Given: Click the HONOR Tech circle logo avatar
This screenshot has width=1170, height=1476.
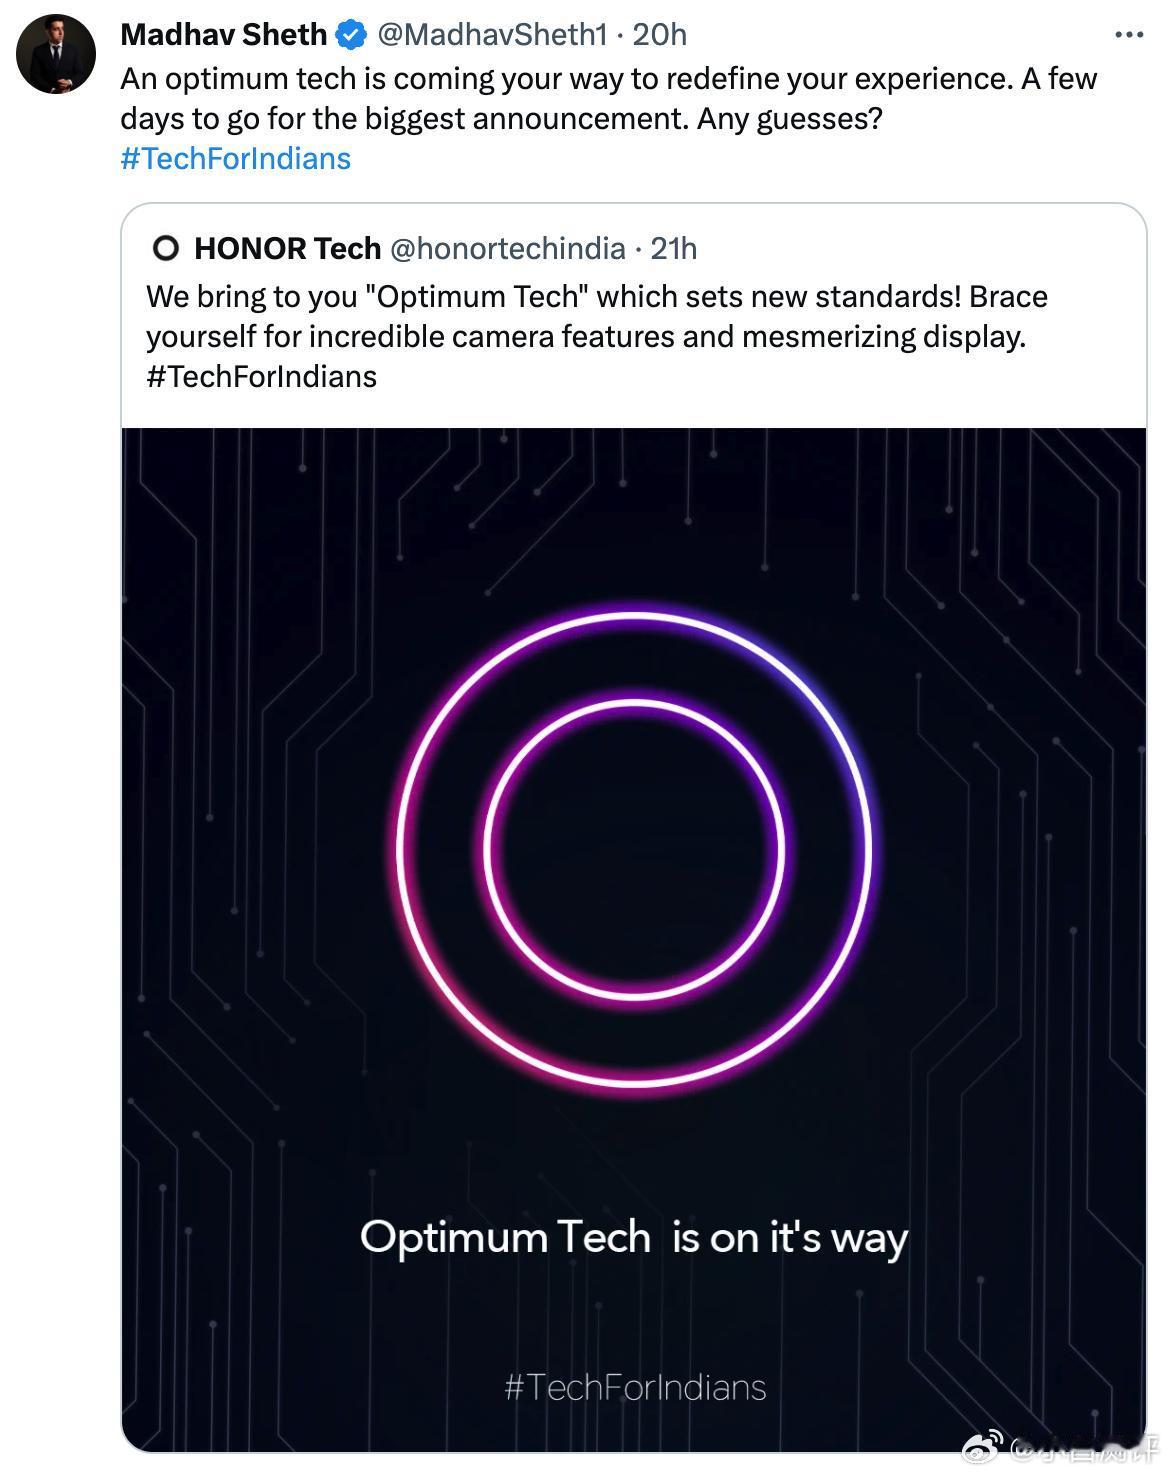Looking at the screenshot, I should click(167, 248).
